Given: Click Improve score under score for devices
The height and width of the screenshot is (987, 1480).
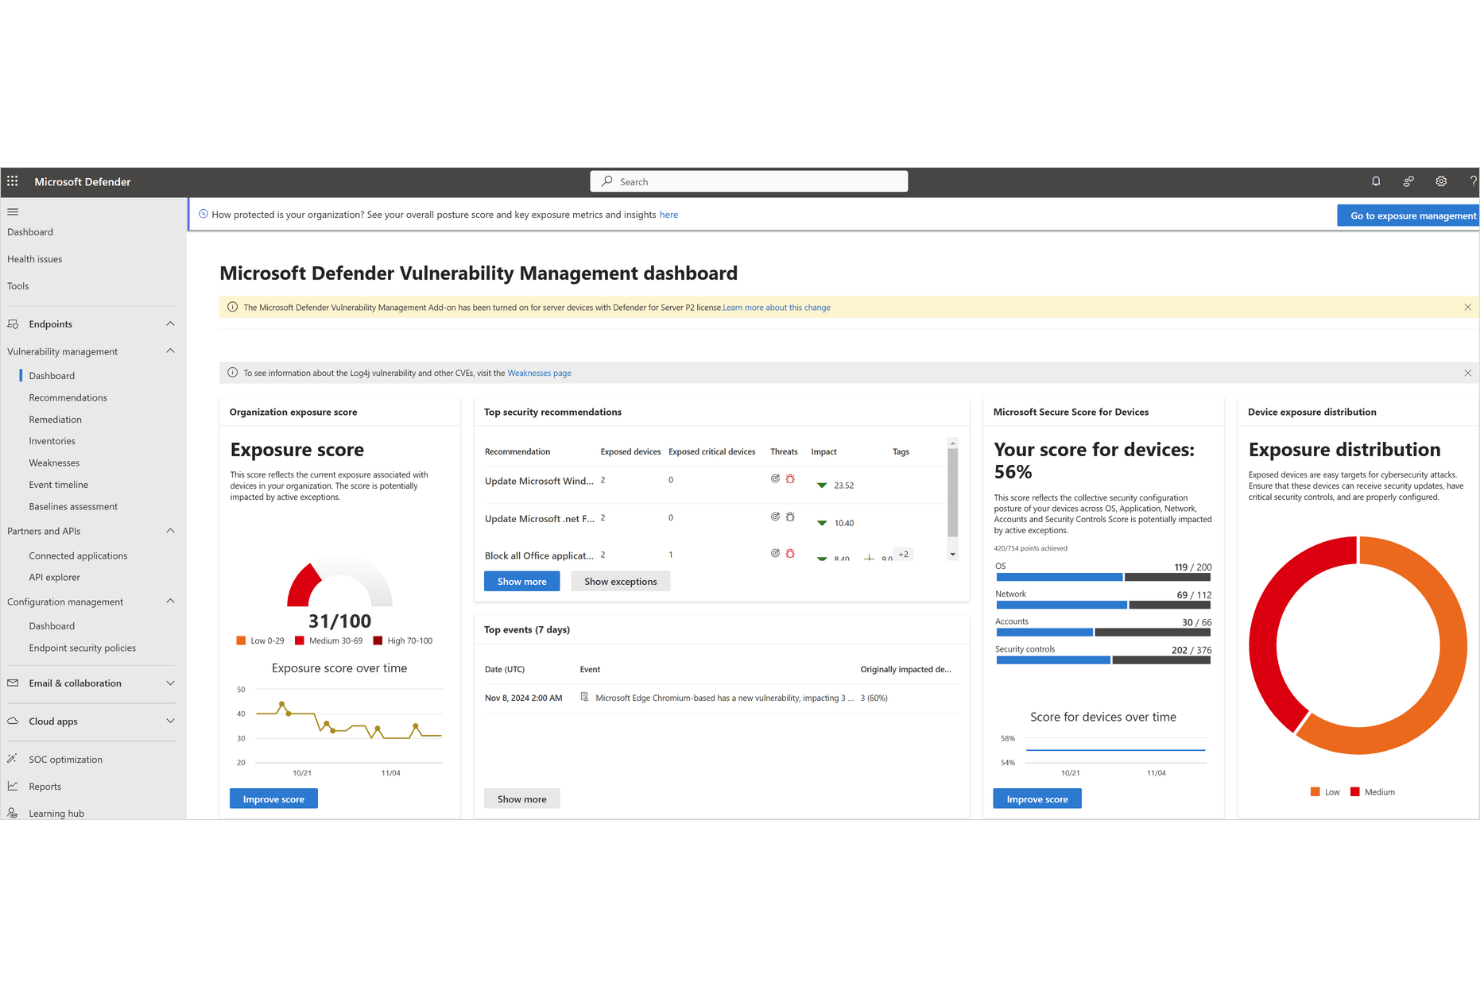Looking at the screenshot, I should click(1037, 799).
